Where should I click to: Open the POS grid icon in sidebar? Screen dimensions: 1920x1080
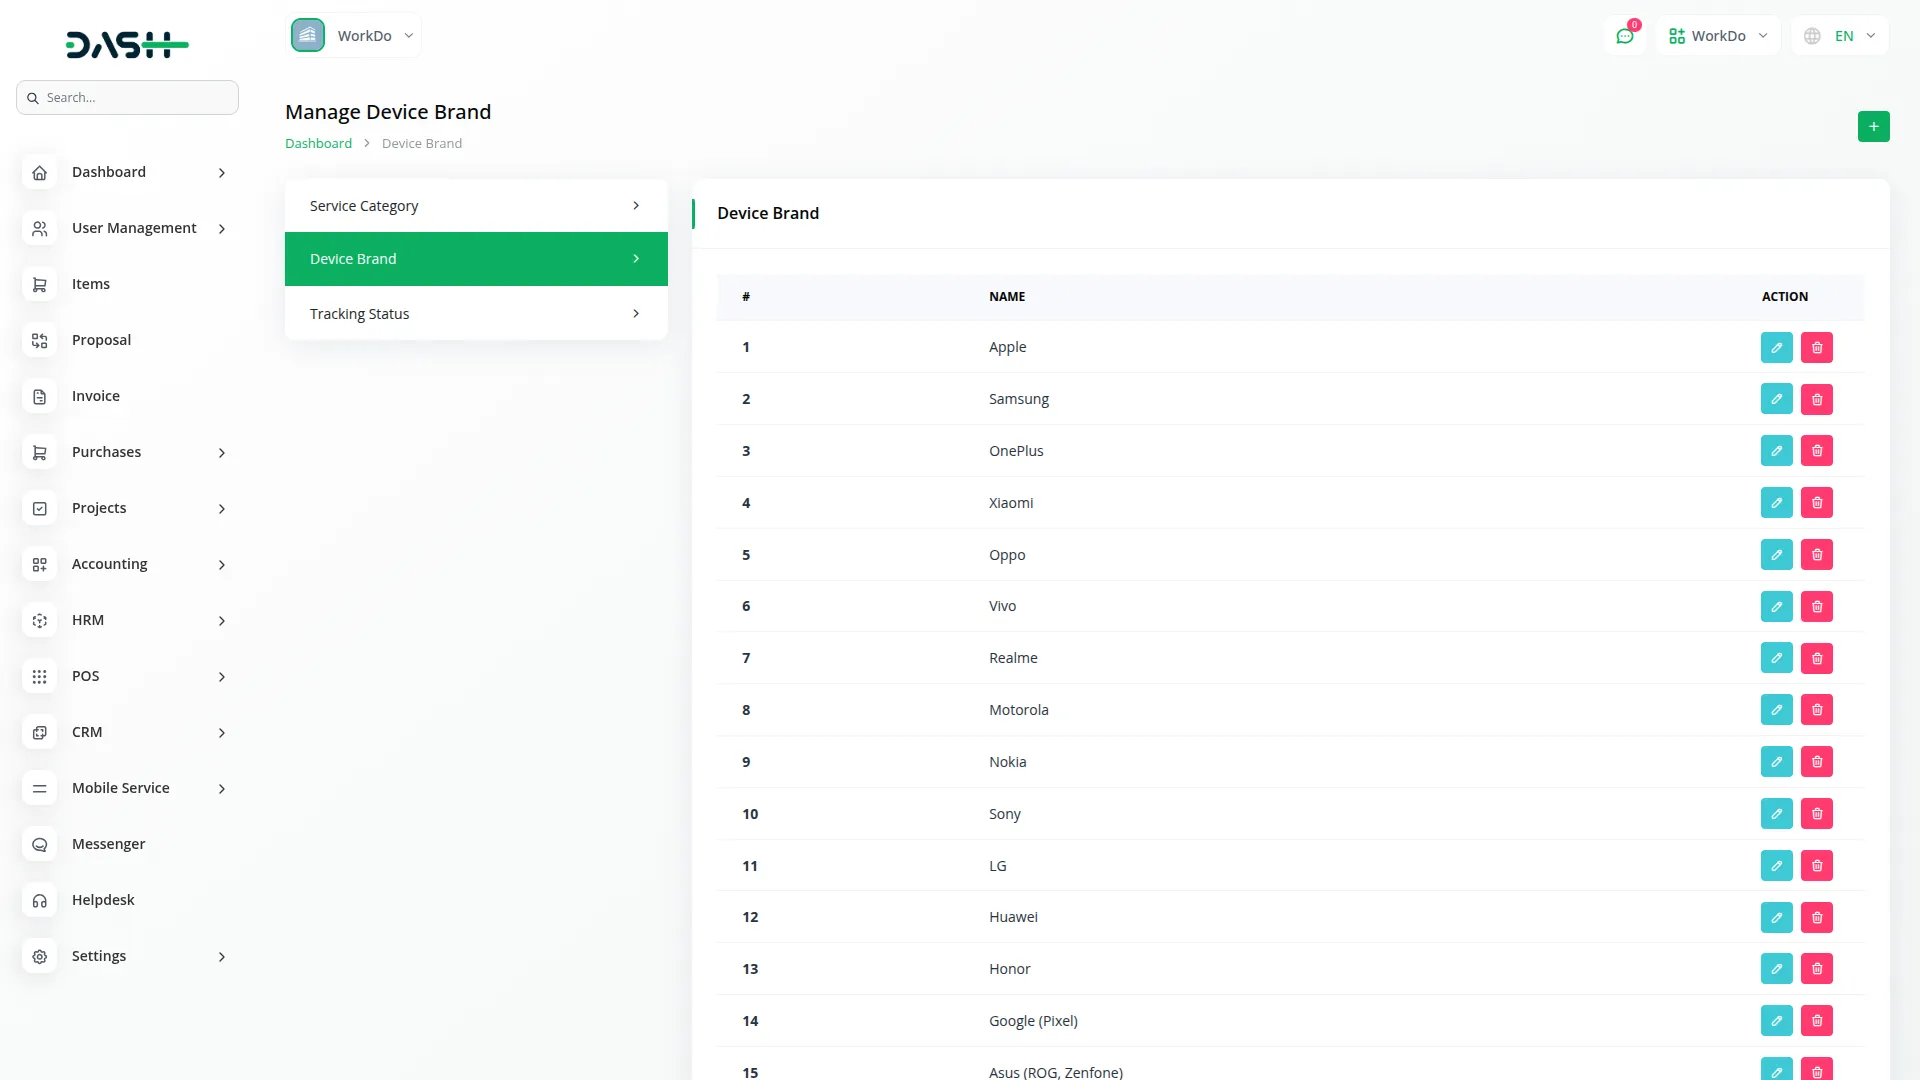coord(39,676)
